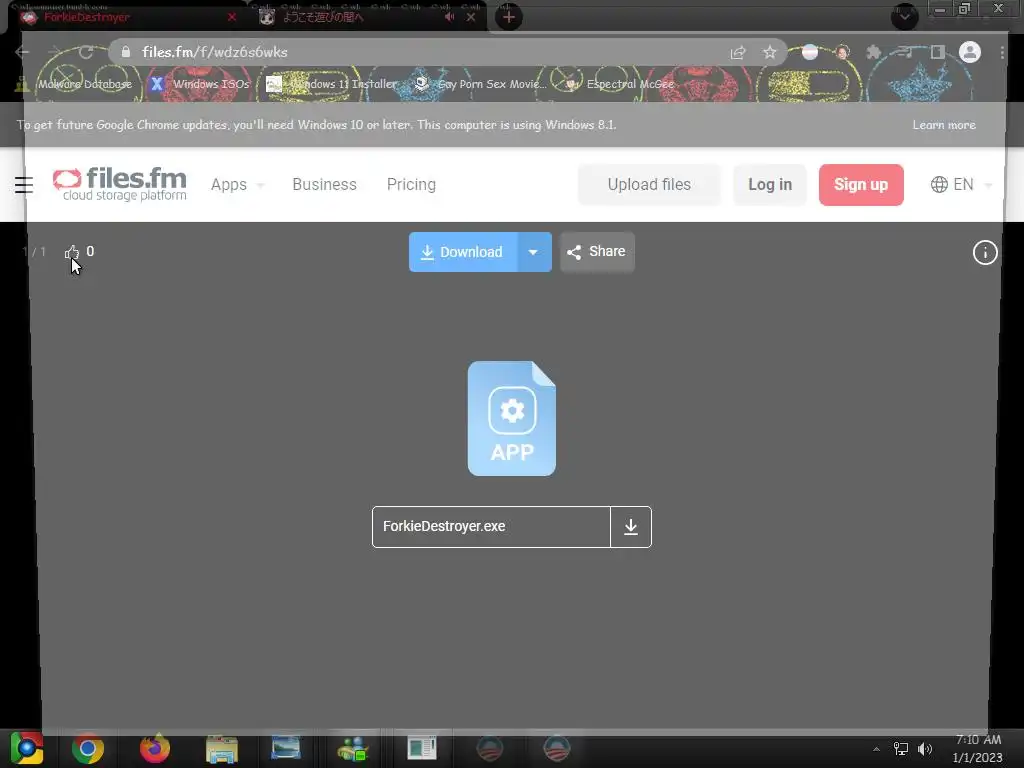Open Chrome from the taskbar
The height and width of the screenshot is (768, 1024).
(88, 749)
